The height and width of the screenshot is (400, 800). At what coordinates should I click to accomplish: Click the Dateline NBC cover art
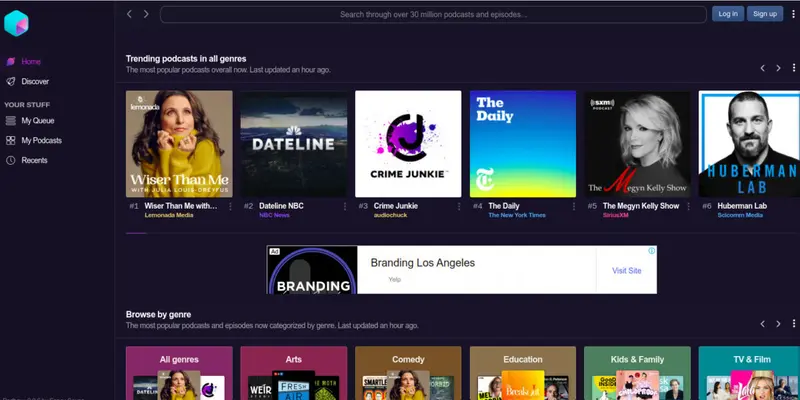(x=294, y=144)
